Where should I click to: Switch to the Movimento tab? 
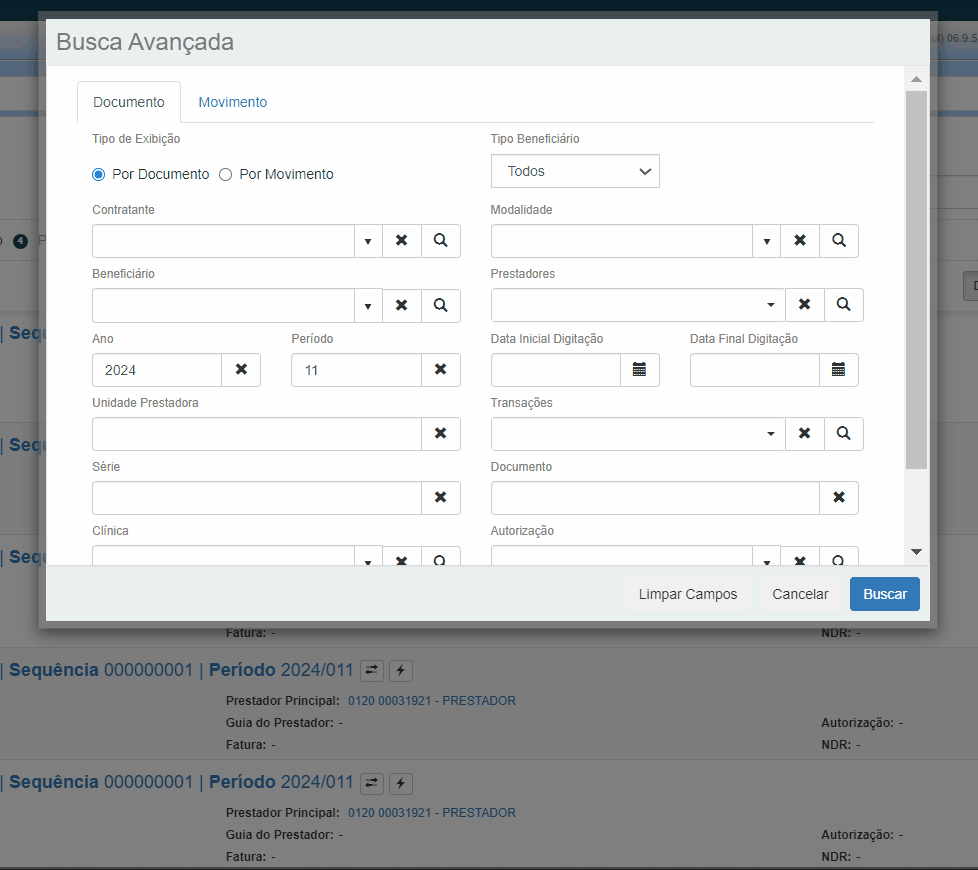point(232,102)
